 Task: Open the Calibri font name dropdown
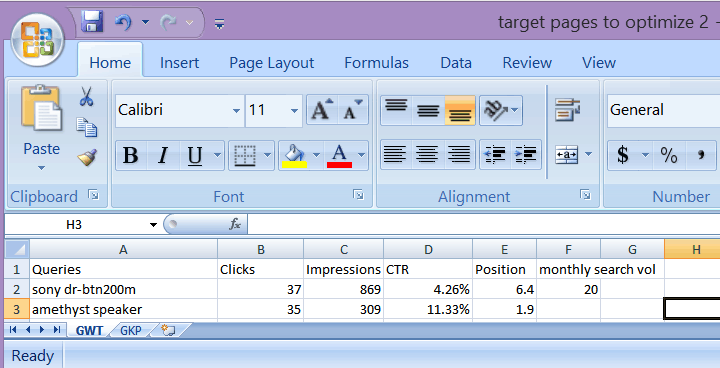[x=236, y=110]
